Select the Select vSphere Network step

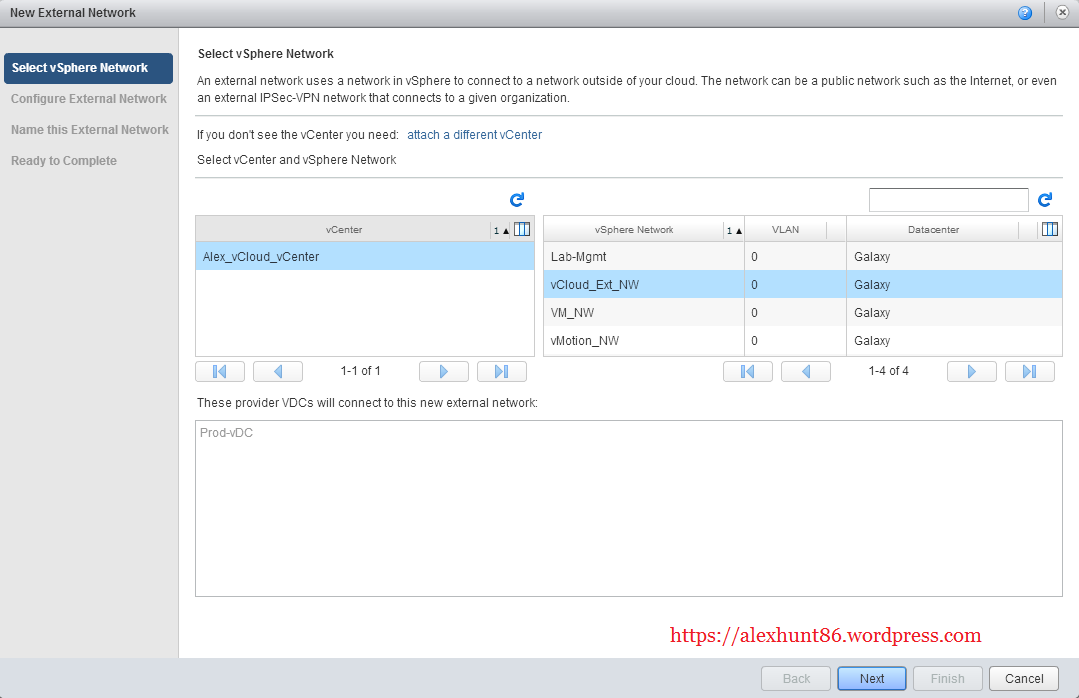pos(88,68)
